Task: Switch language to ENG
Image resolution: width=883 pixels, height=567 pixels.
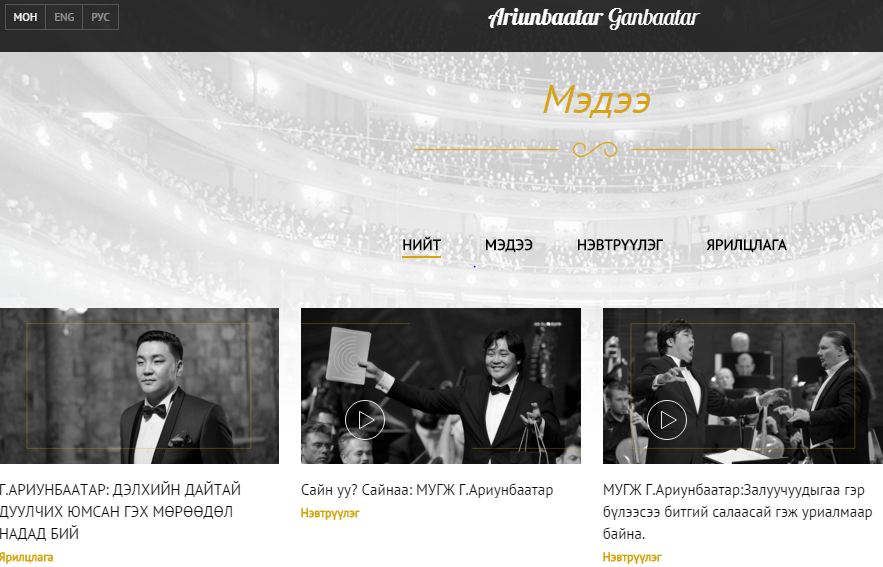Action: click(64, 17)
